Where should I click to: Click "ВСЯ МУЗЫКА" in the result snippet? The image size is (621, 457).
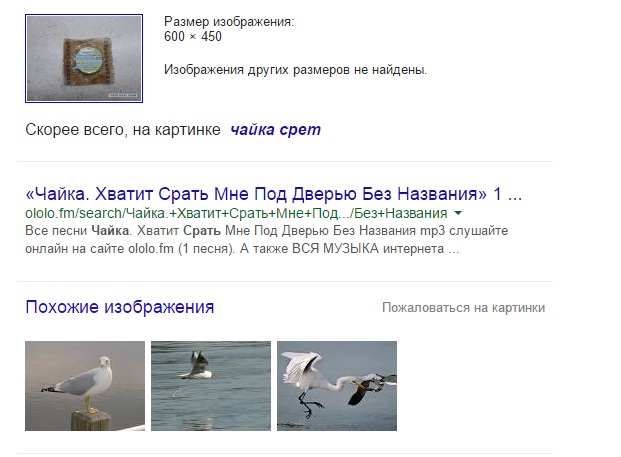pos(335,249)
